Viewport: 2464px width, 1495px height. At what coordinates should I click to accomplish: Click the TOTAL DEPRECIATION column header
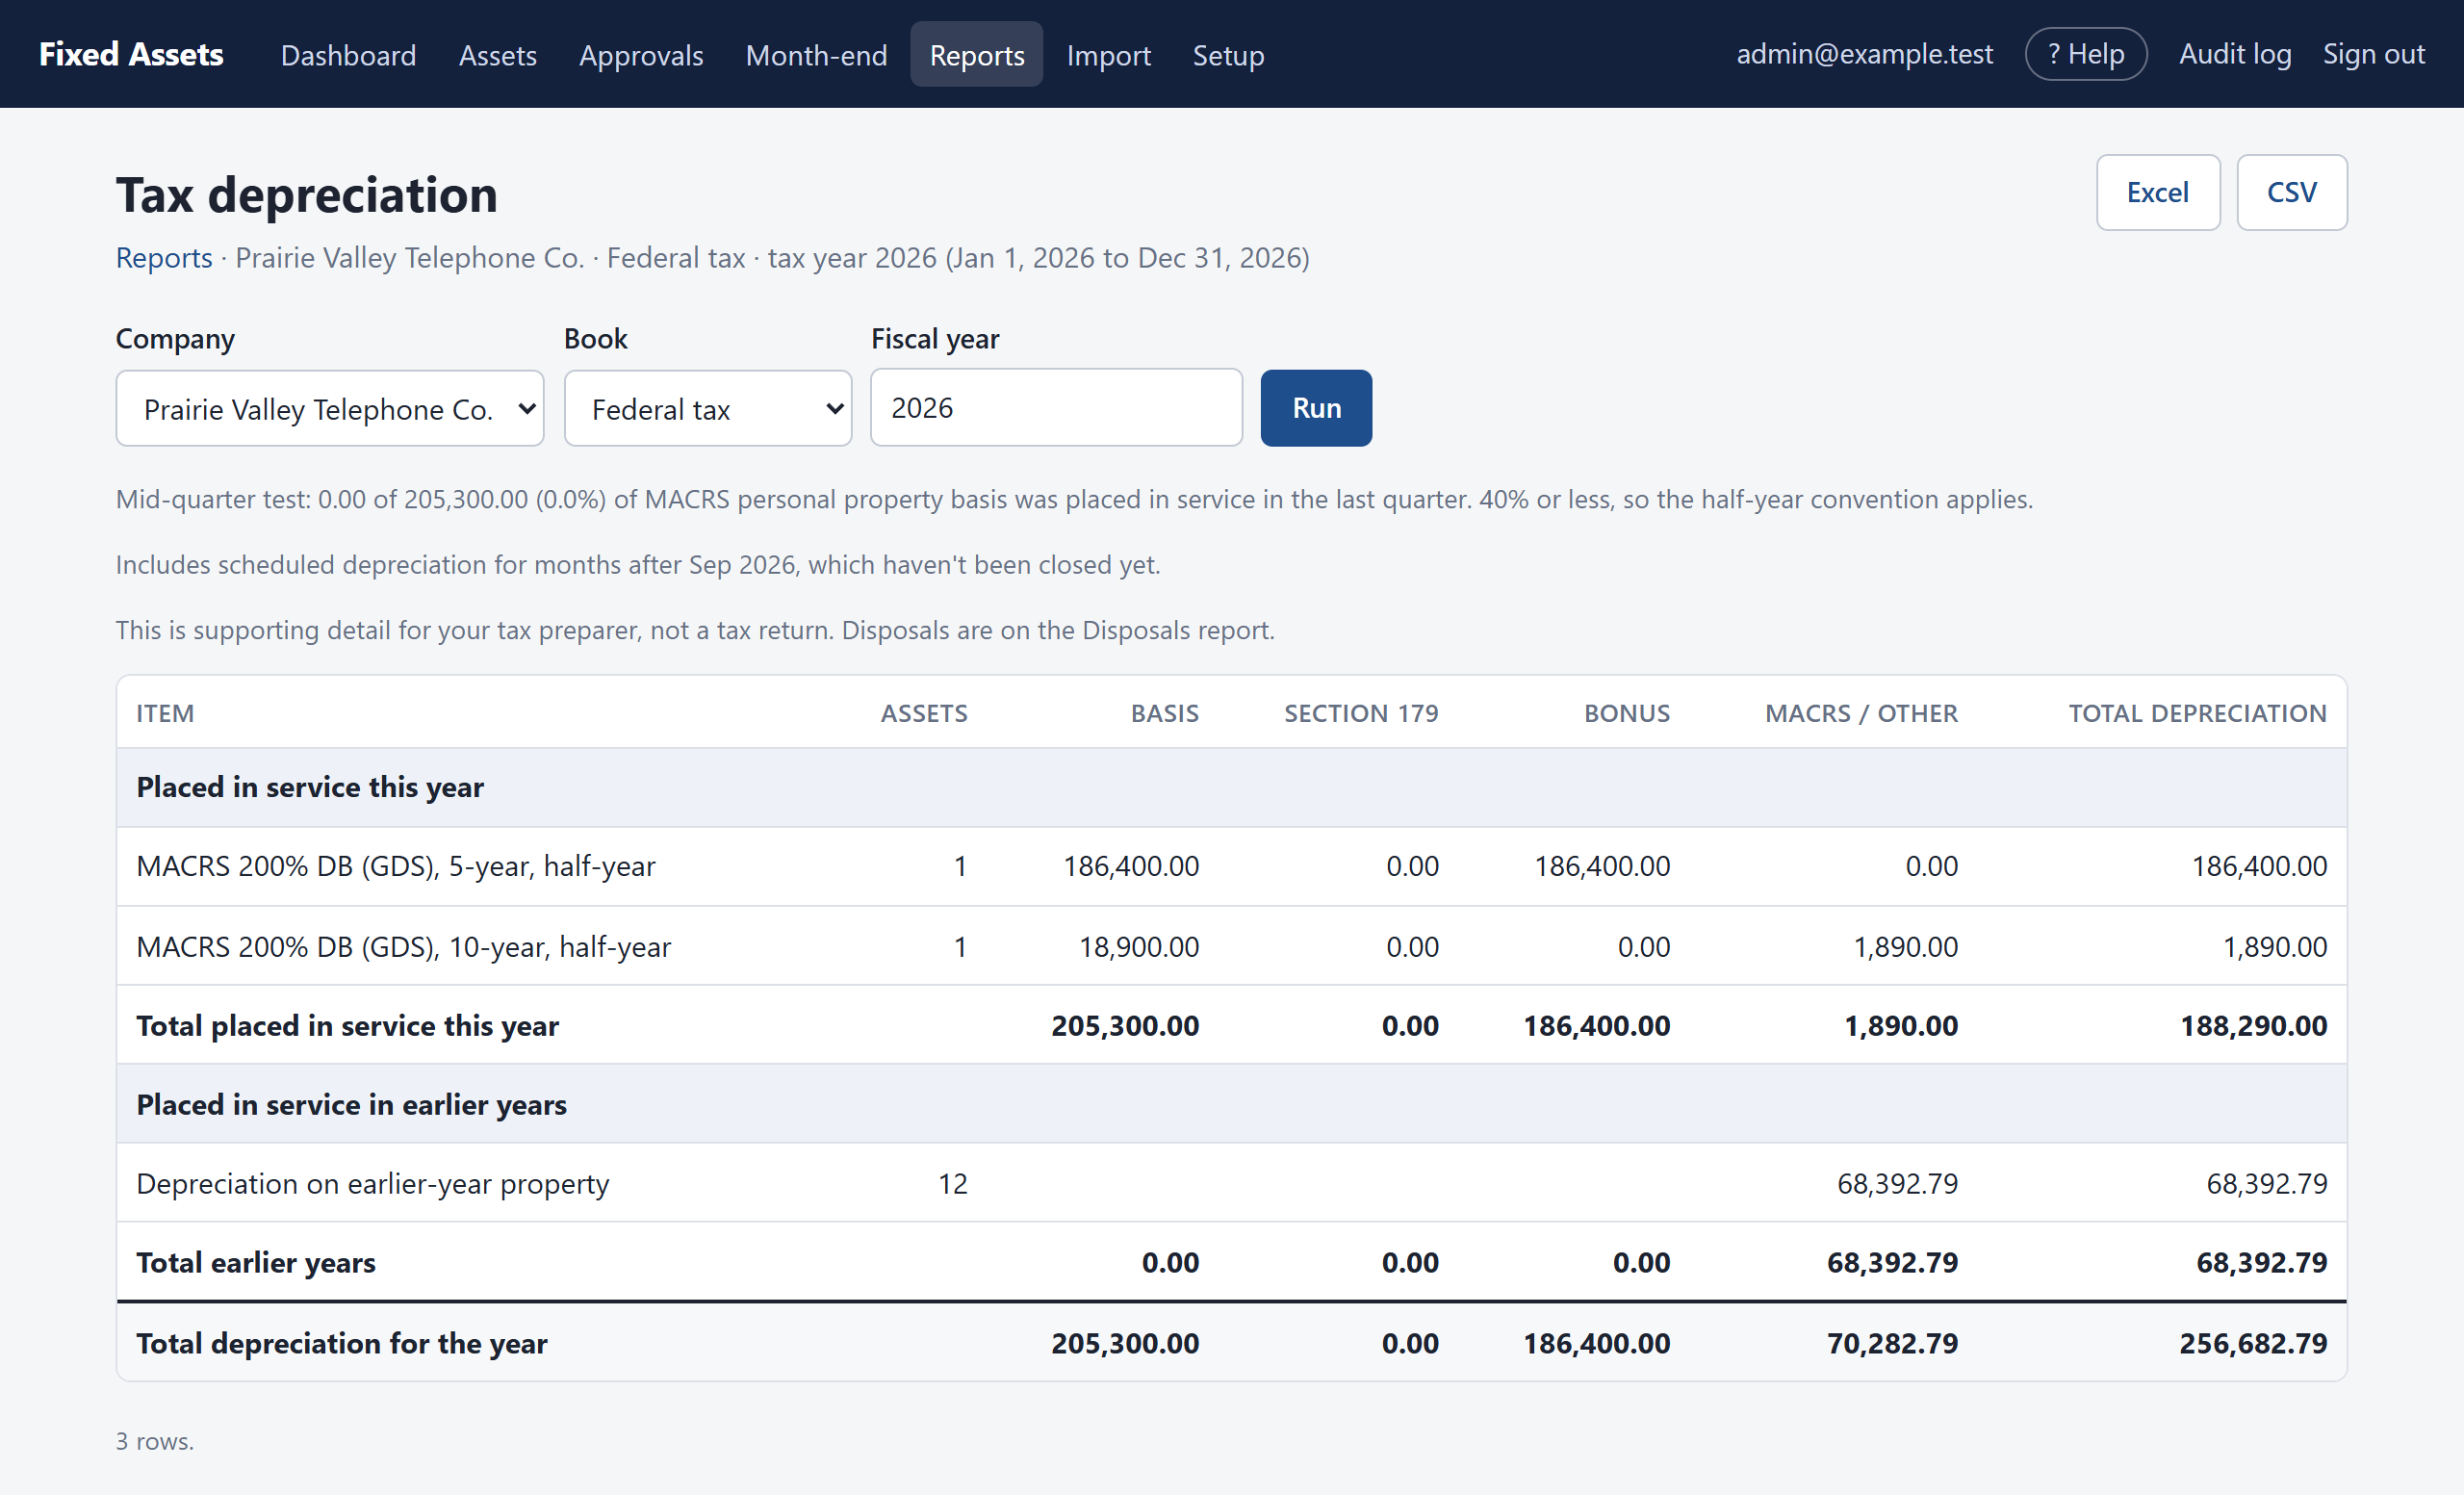pos(2198,713)
